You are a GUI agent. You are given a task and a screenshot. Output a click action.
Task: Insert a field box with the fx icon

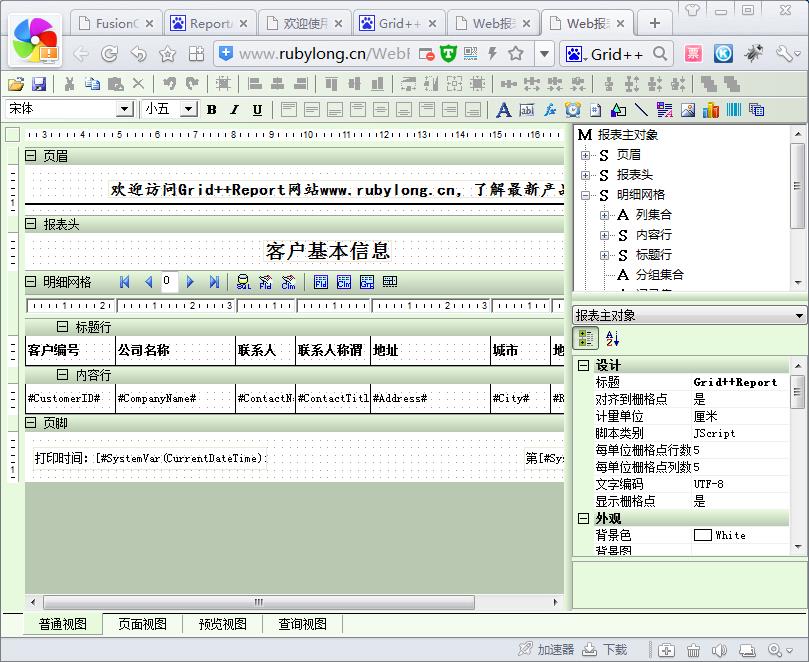click(x=550, y=109)
